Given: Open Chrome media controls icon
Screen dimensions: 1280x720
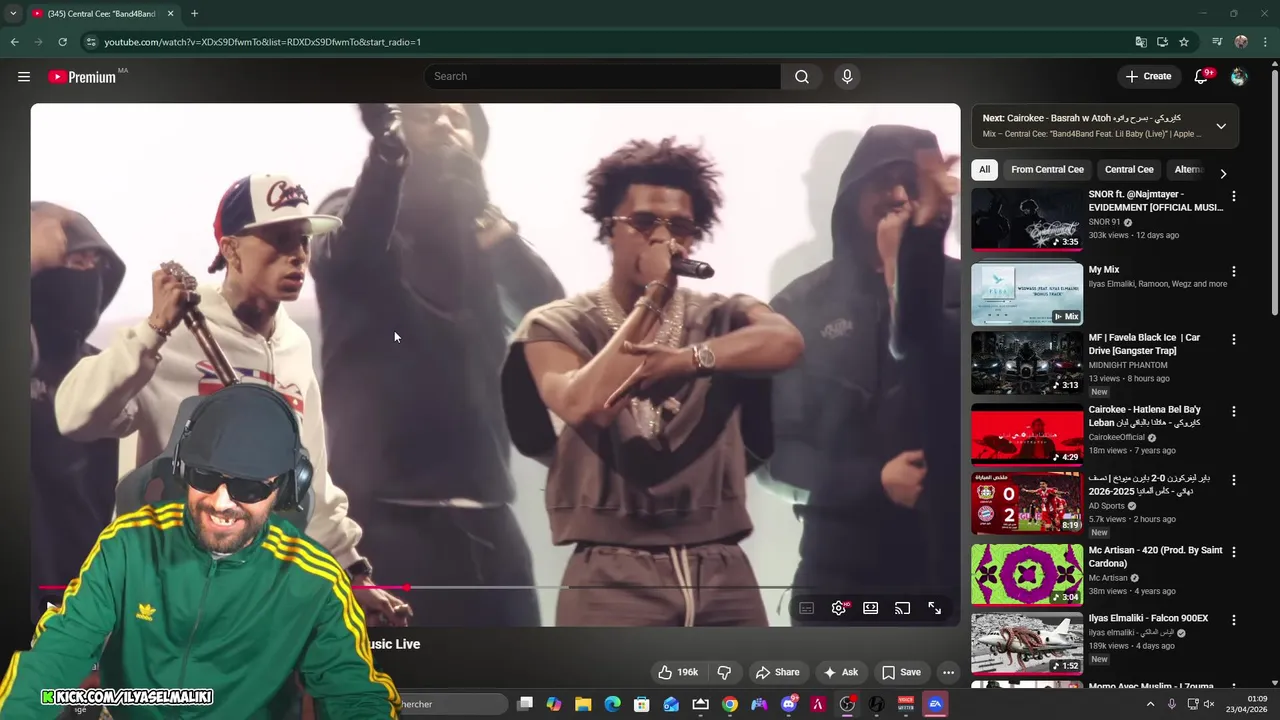Looking at the screenshot, I should tap(1217, 42).
